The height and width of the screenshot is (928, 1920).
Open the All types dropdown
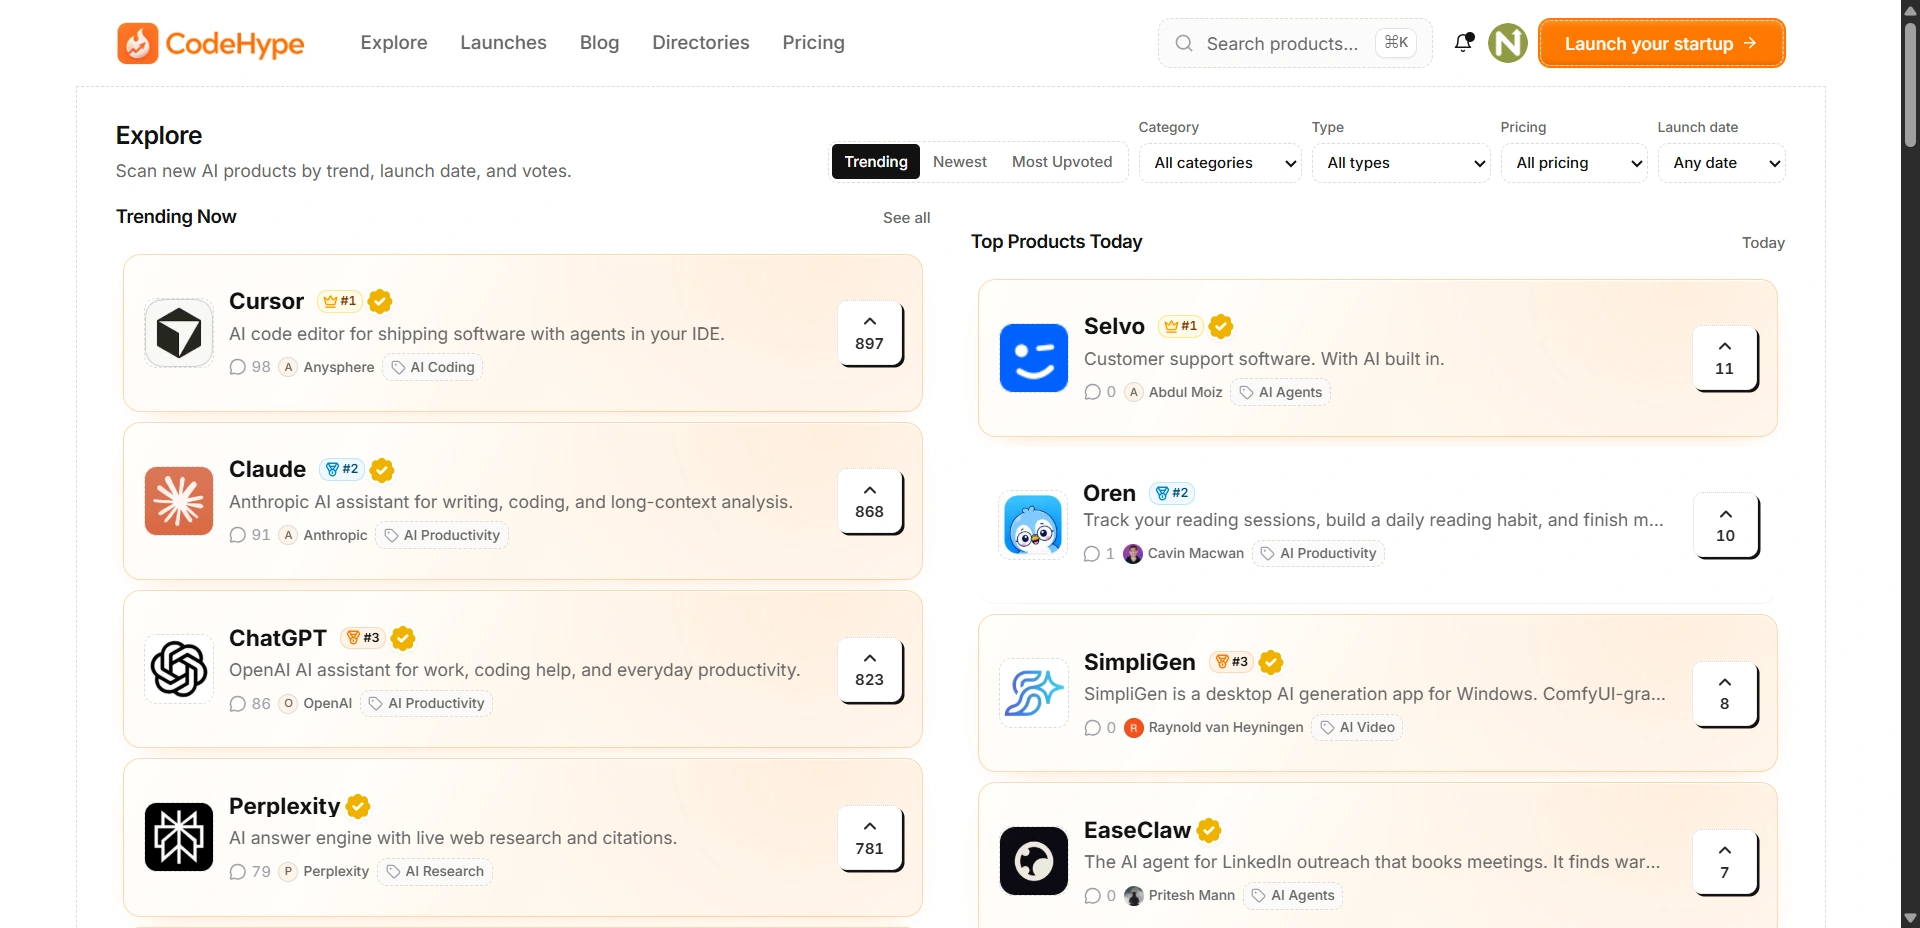click(x=1401, y=163)
